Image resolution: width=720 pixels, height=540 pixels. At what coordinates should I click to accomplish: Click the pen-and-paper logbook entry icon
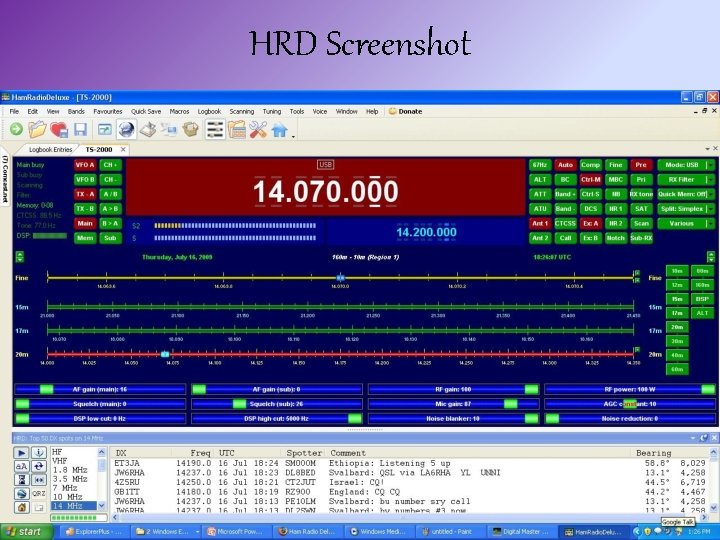[147, 130]
